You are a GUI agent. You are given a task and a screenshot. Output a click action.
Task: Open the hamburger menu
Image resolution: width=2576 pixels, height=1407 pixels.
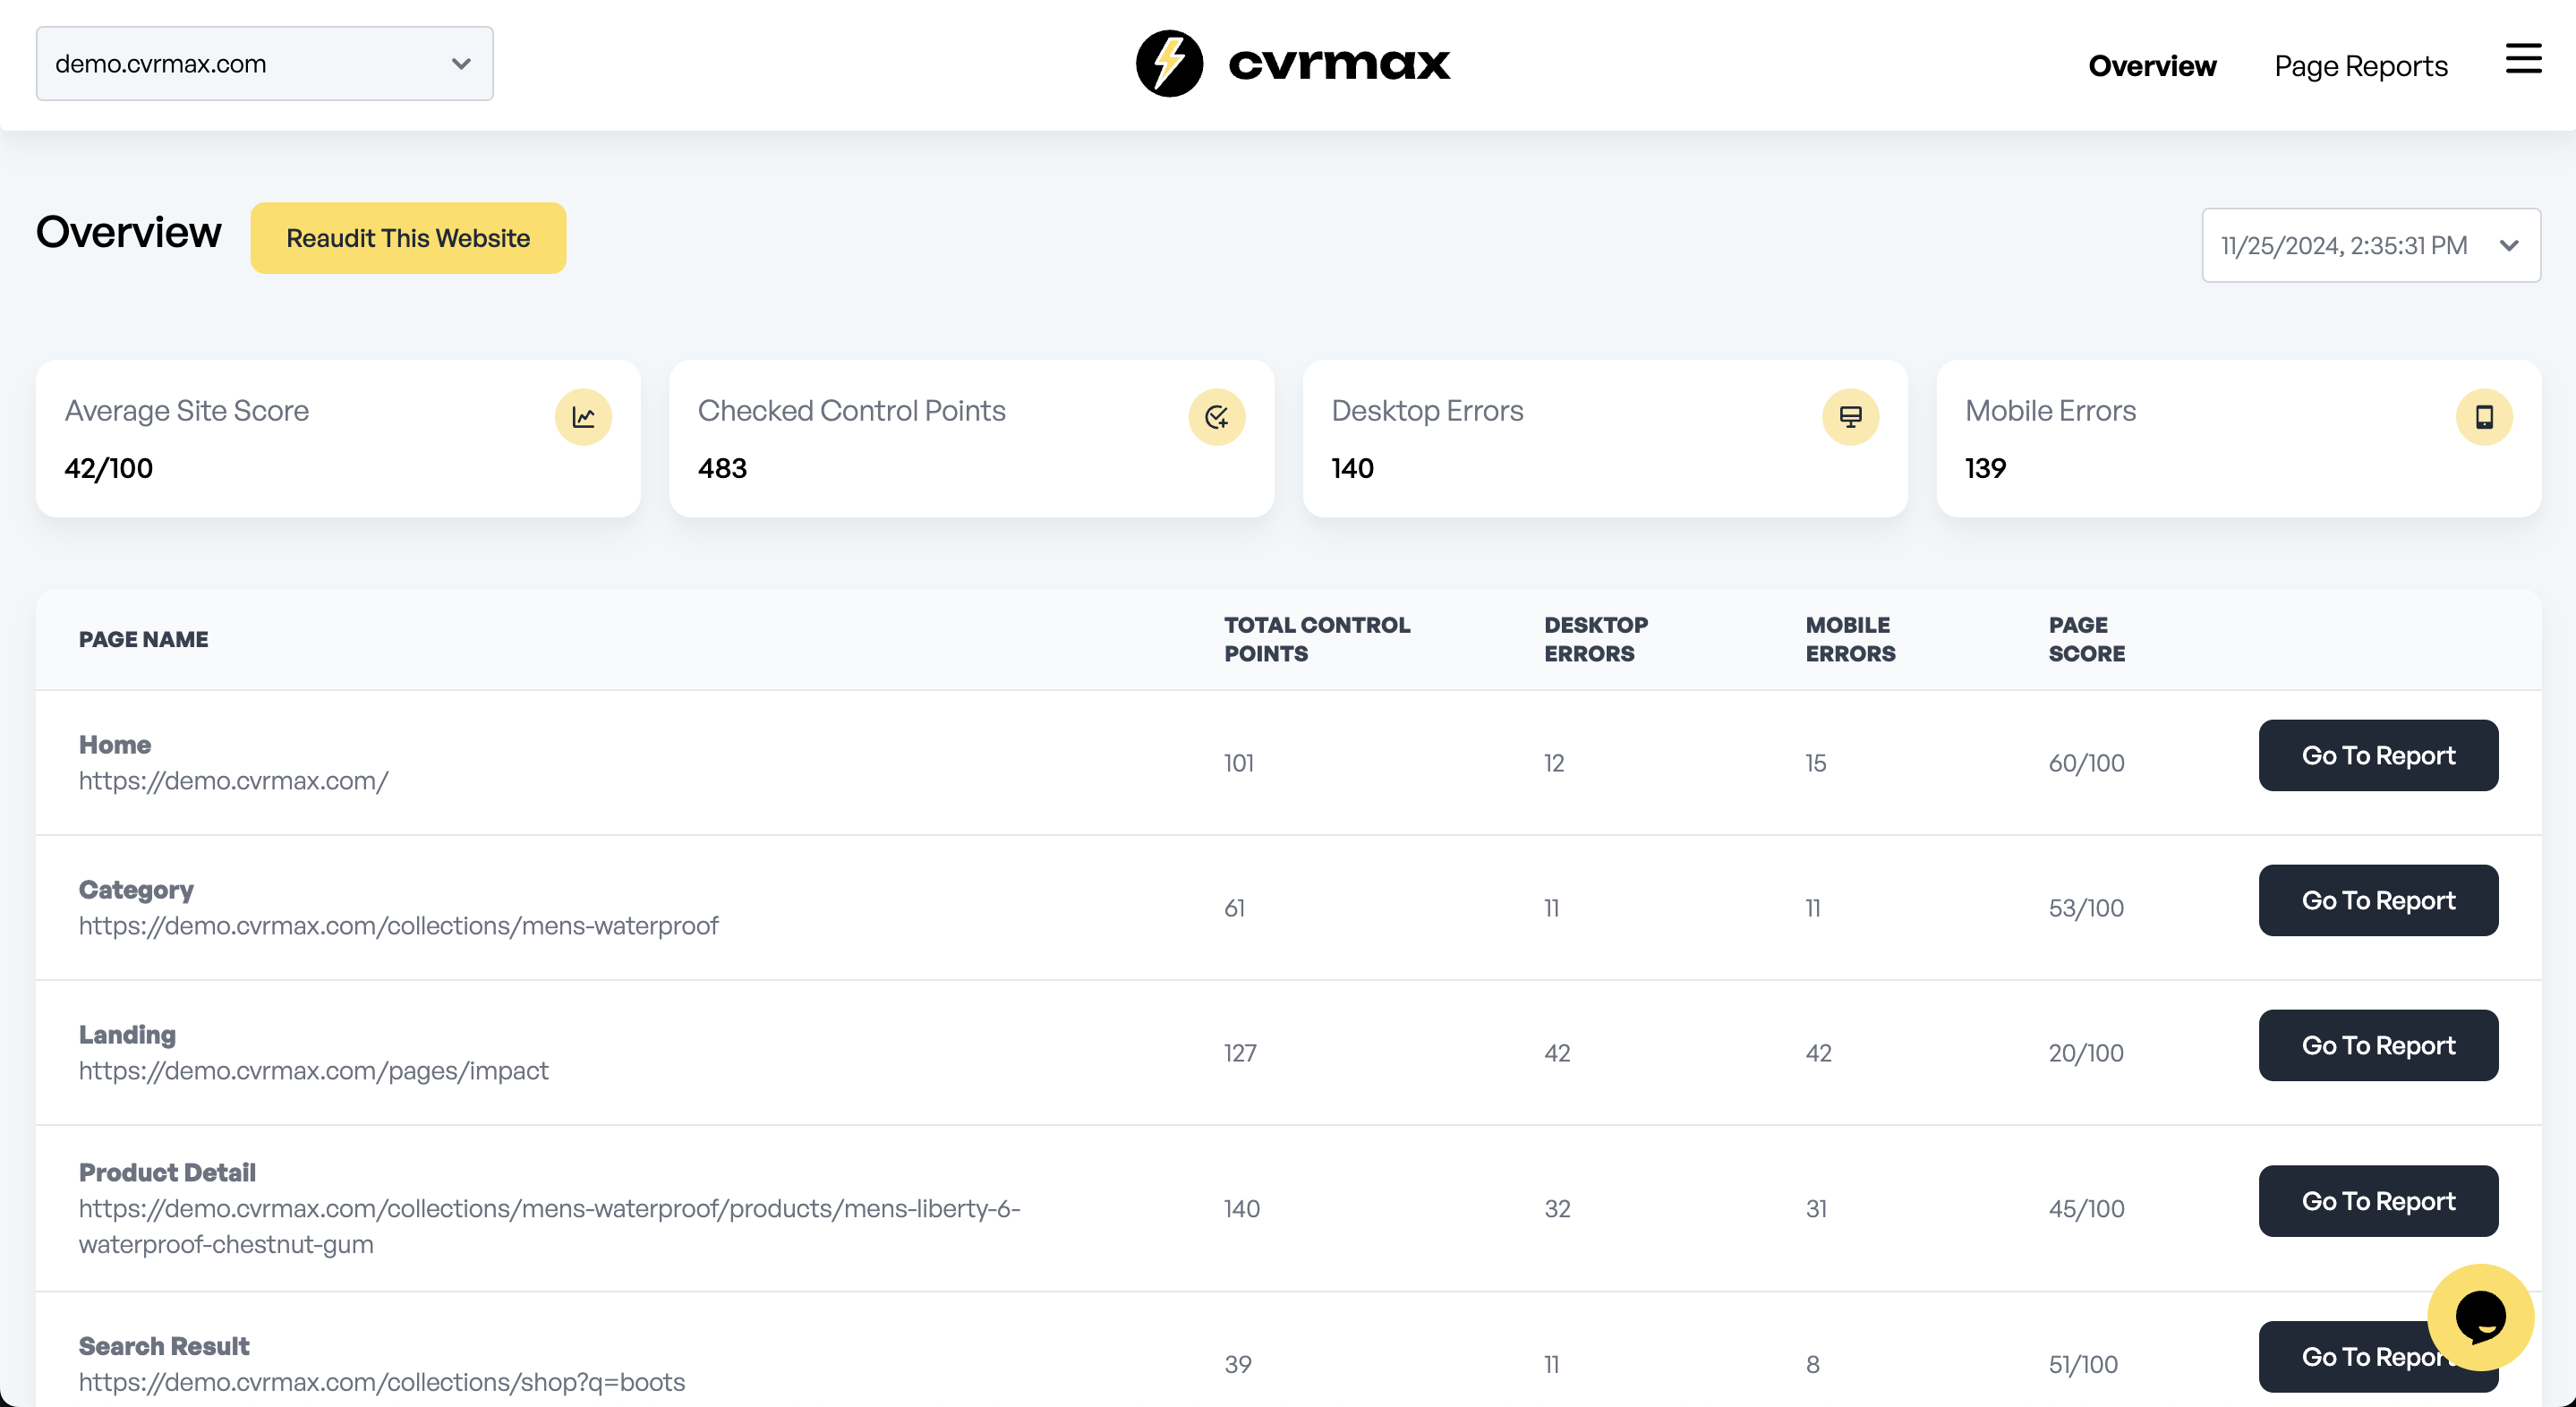coord(2523,60)
